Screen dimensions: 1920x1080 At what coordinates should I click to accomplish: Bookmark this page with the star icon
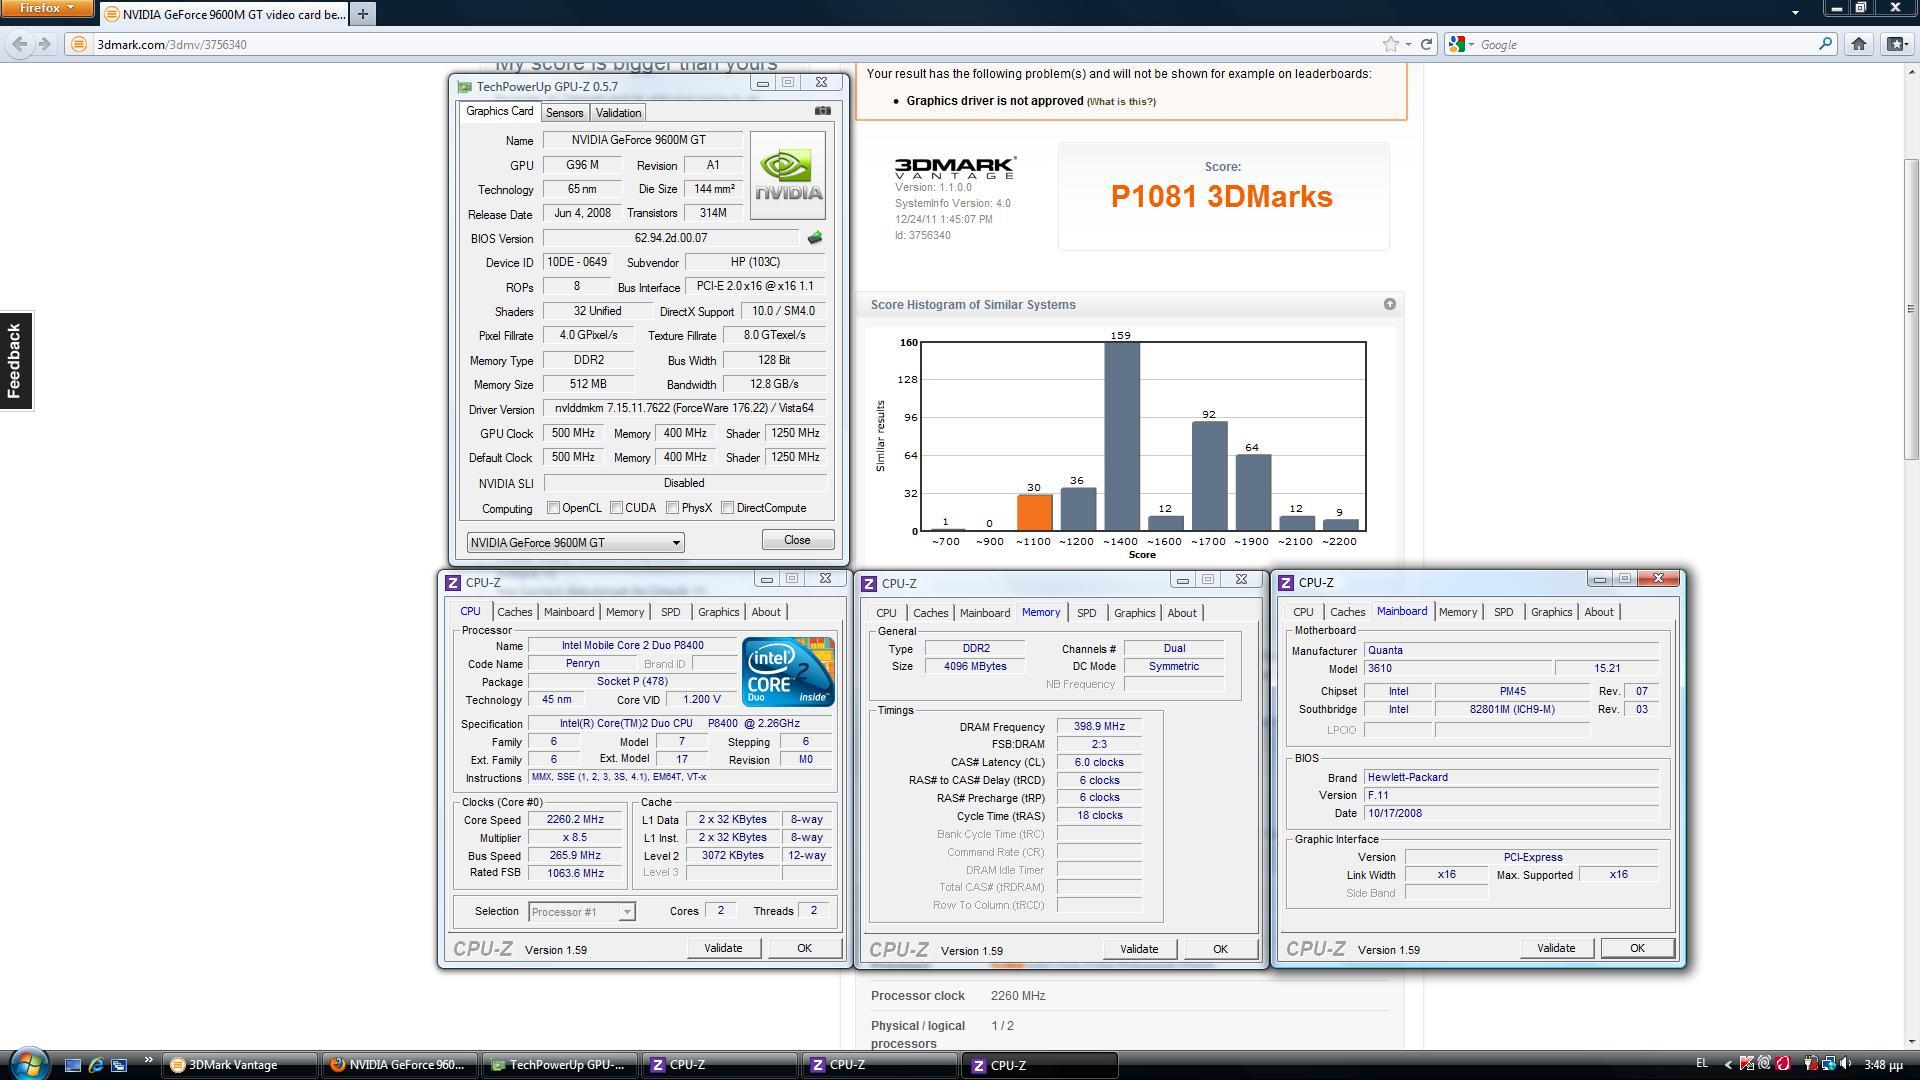click(x=1390, y=44)
